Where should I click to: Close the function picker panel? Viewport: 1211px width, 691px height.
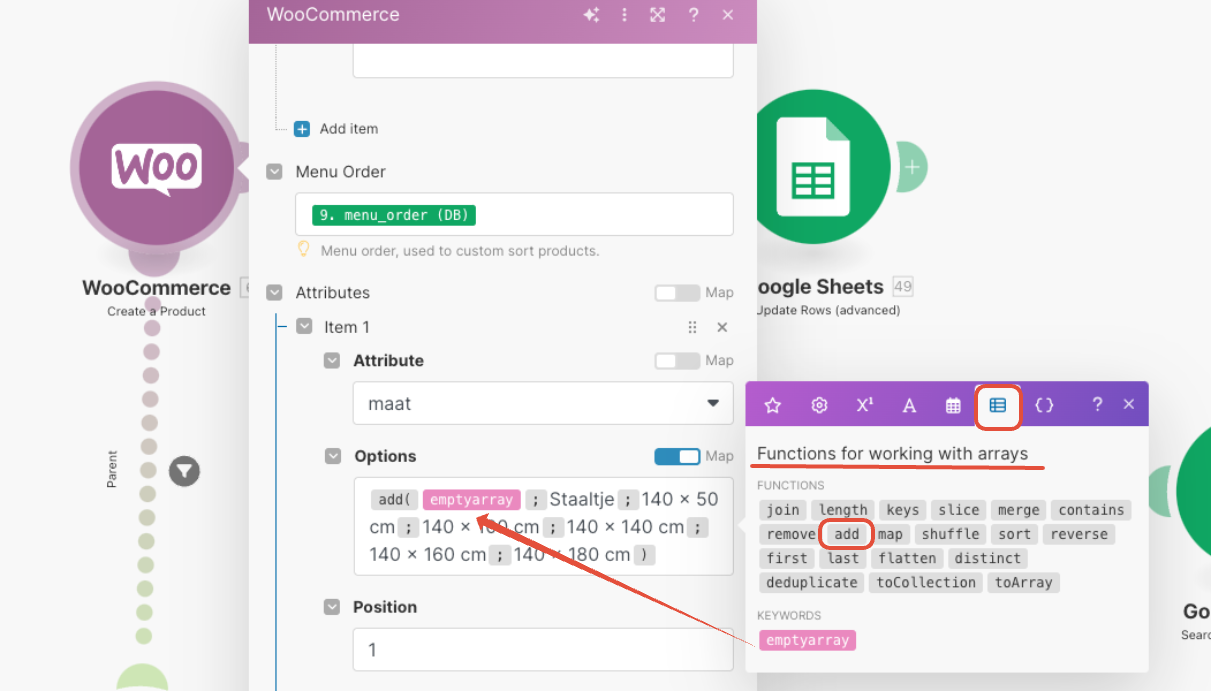[1129, 404]
